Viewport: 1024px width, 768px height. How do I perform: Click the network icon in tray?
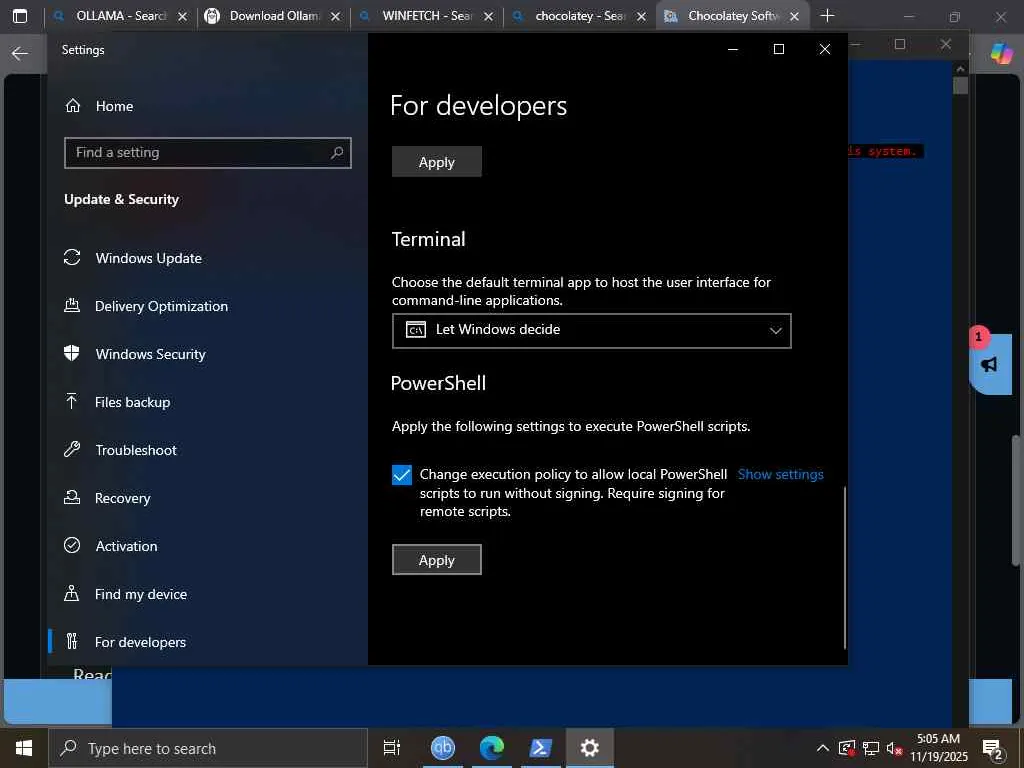coord(871,748)
